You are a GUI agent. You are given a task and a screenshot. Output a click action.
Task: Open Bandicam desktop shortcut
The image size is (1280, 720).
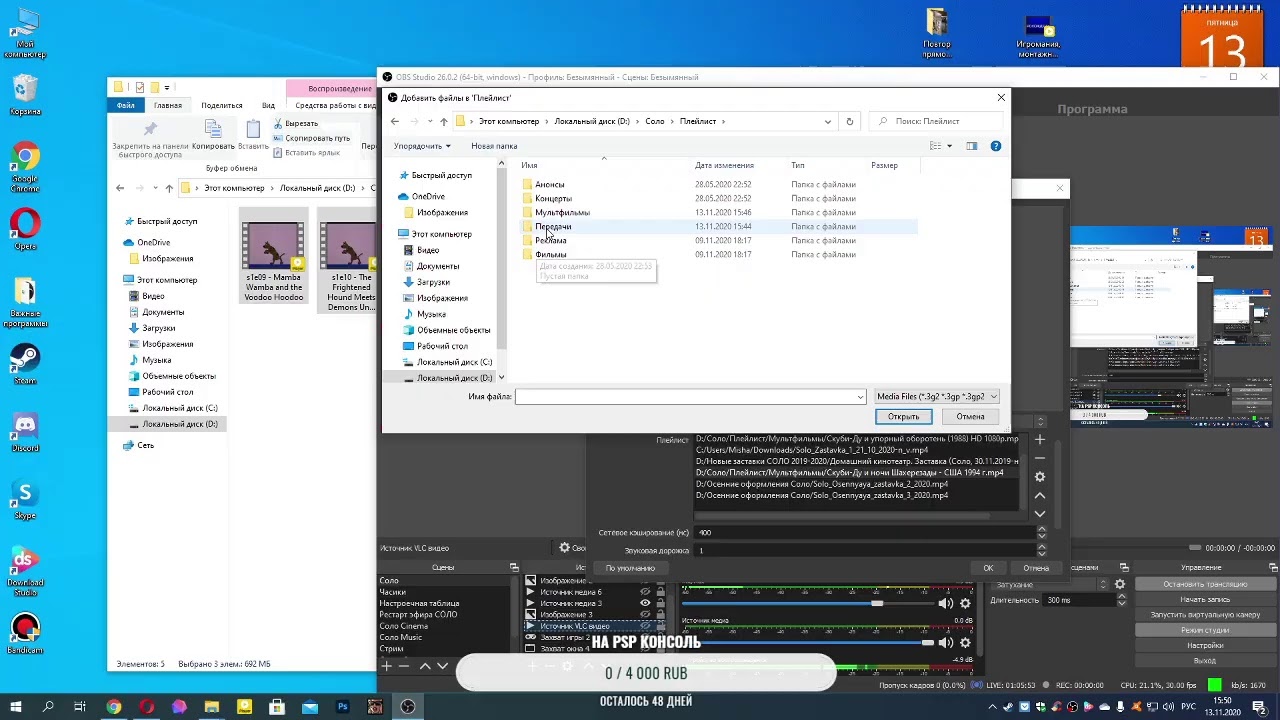(25, 634)
